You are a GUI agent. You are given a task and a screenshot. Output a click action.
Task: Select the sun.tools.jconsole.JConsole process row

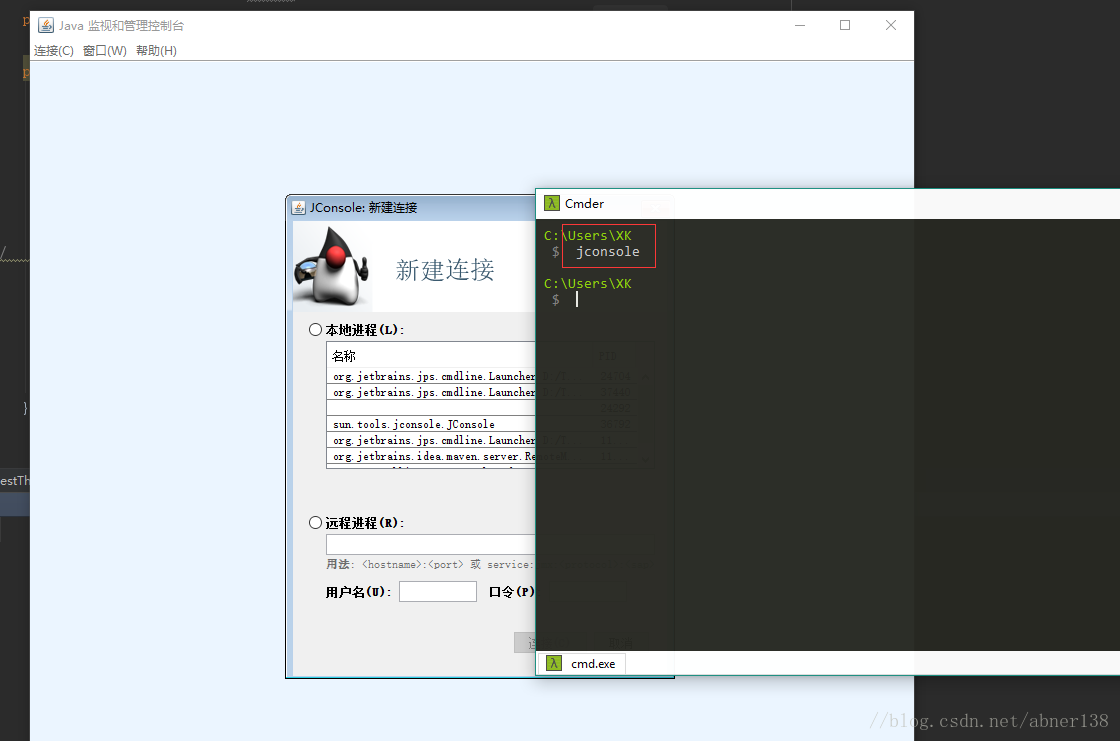[x=431, y=424]
